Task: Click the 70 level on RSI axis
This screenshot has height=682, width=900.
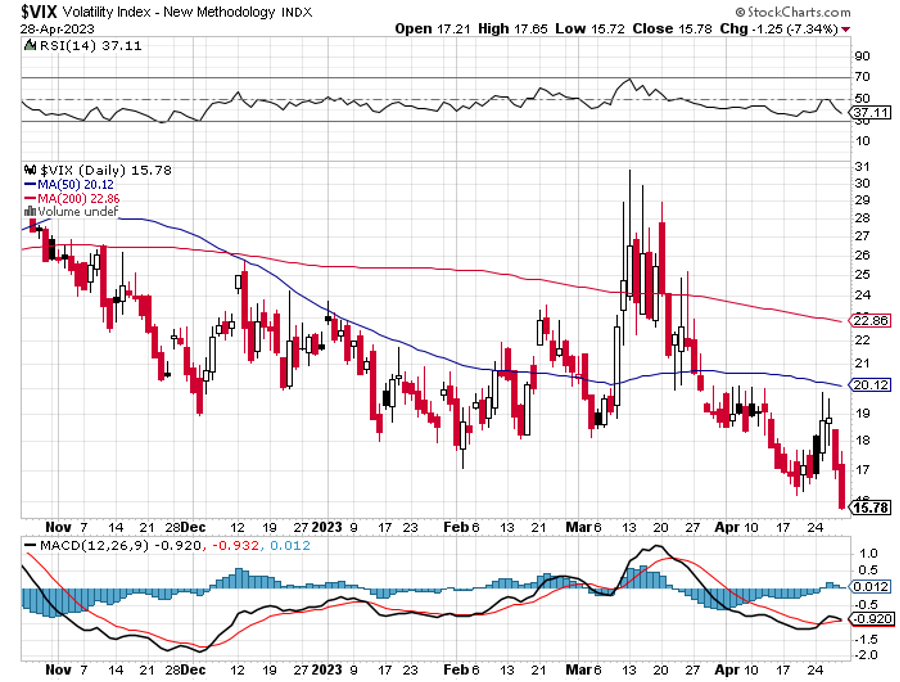Action: 862,76
